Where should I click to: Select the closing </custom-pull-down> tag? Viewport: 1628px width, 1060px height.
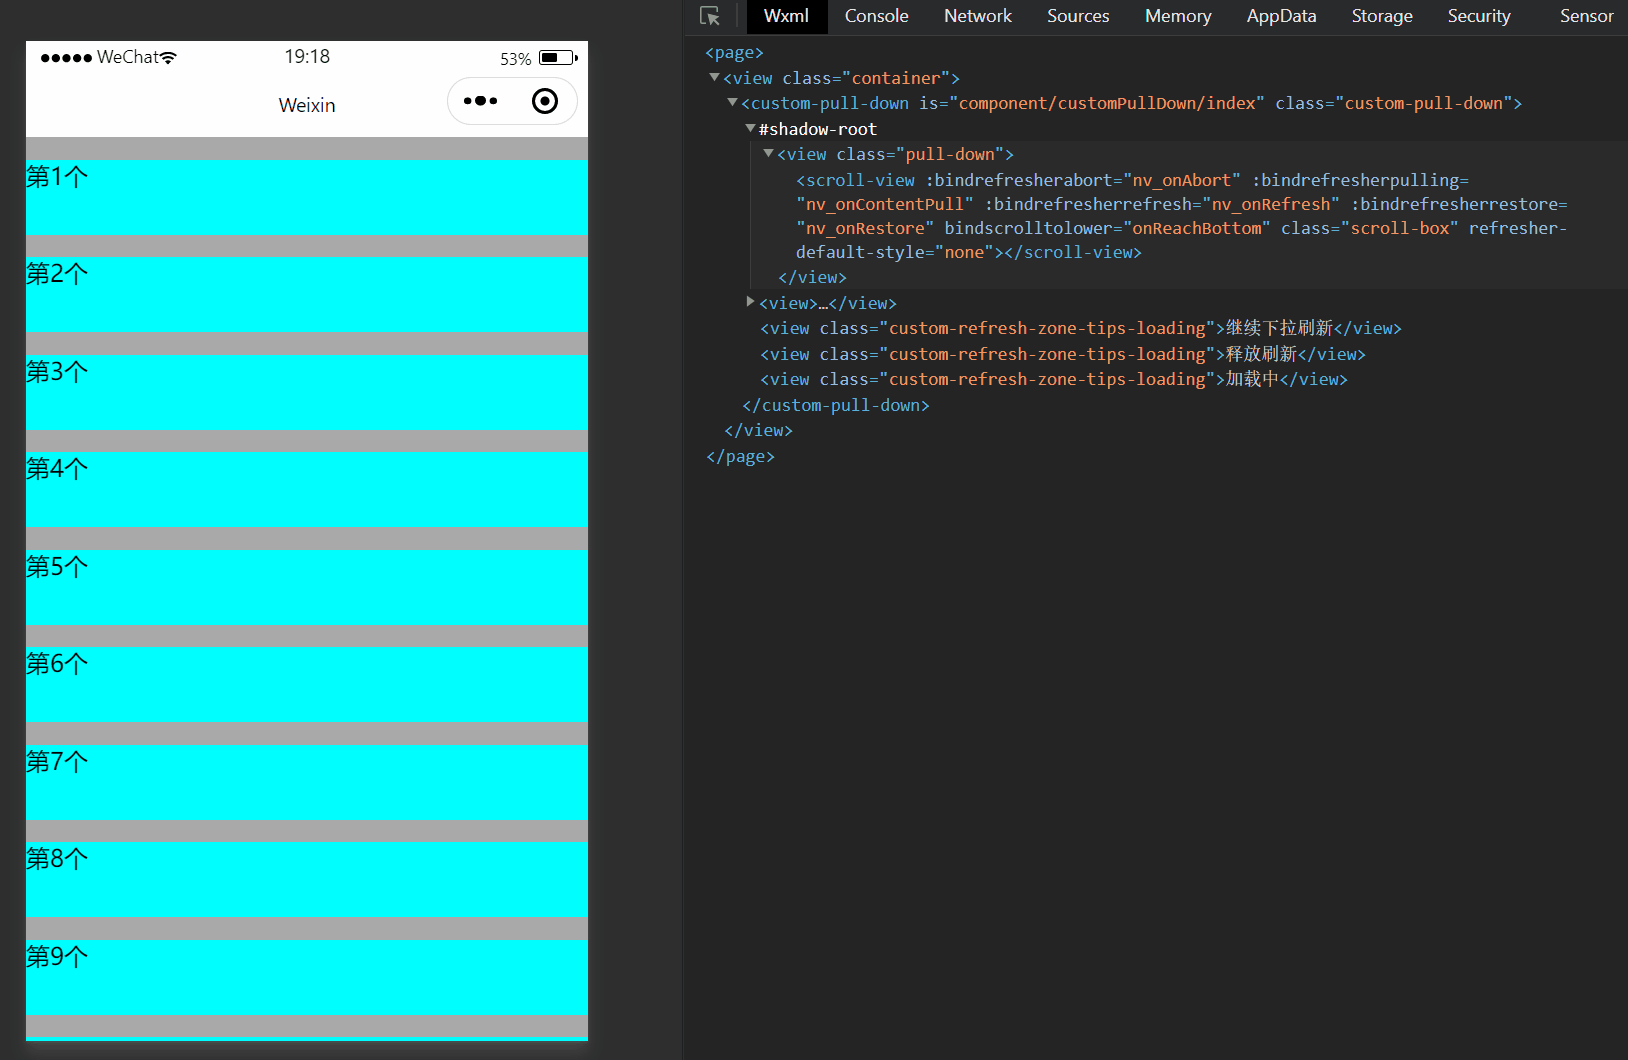click(836, 405)
